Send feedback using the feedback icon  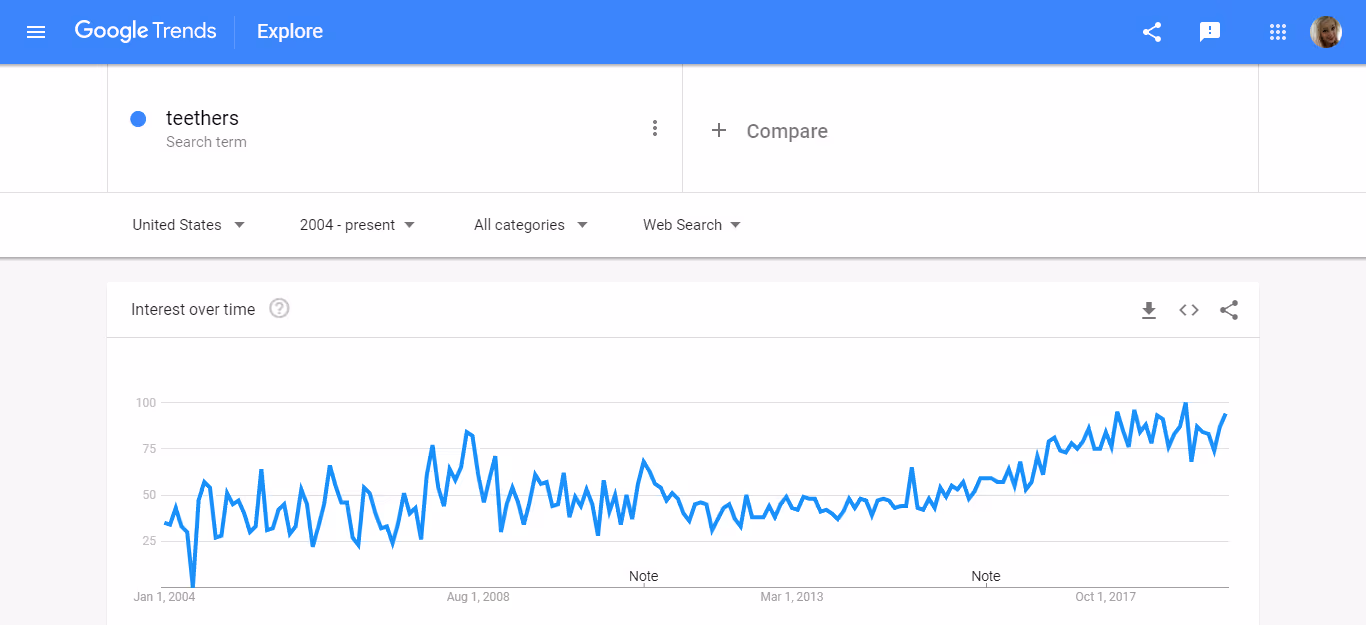click(1210, 31)
